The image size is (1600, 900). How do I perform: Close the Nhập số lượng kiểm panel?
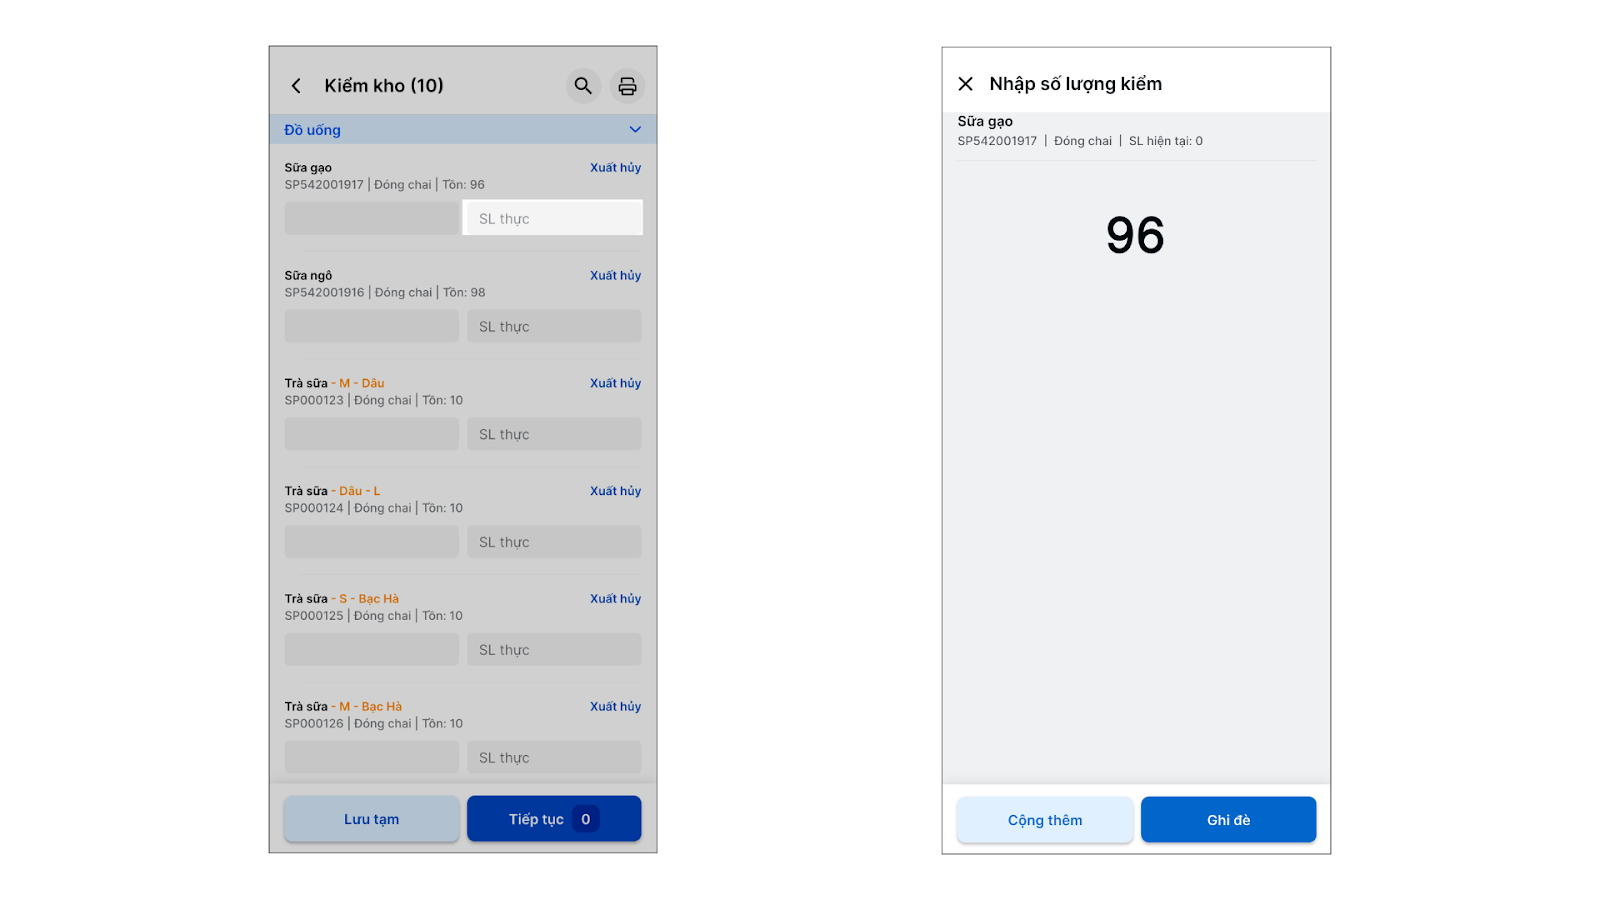click(965, 84)
